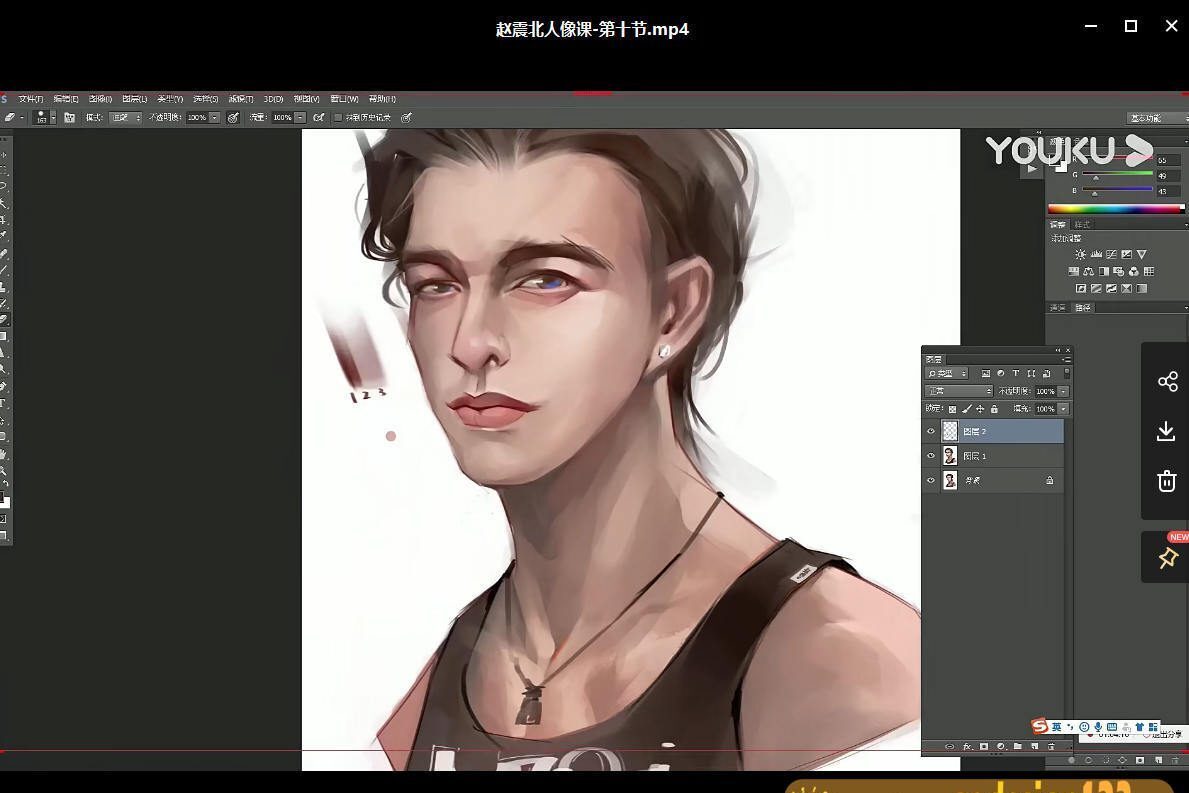Enable the 抹到历史记录 checkbox
The width and height of the screenshot is (1189, 793).
tap(338, 118)
